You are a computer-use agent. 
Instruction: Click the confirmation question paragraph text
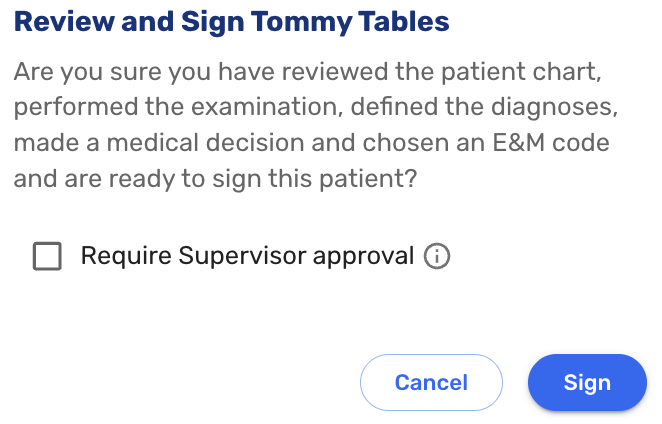310,127
